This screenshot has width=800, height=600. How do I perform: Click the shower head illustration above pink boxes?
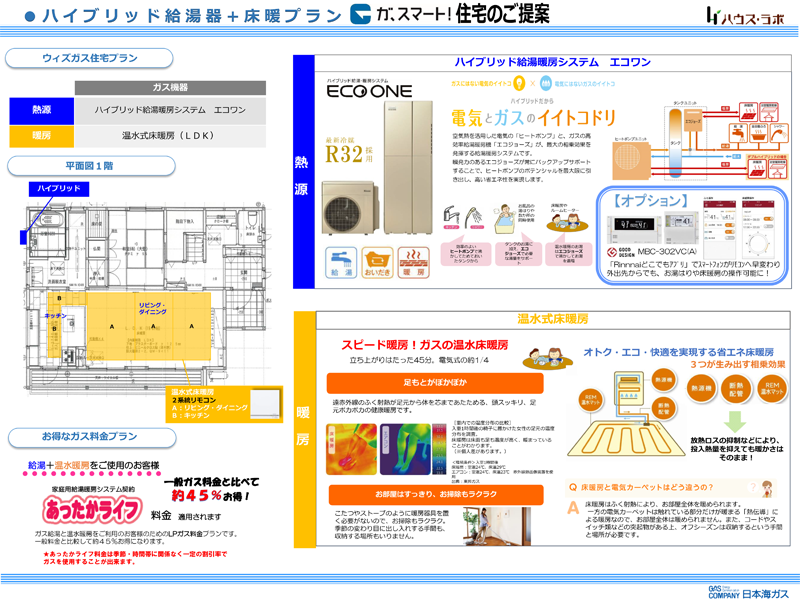click(x=474, y=218)
